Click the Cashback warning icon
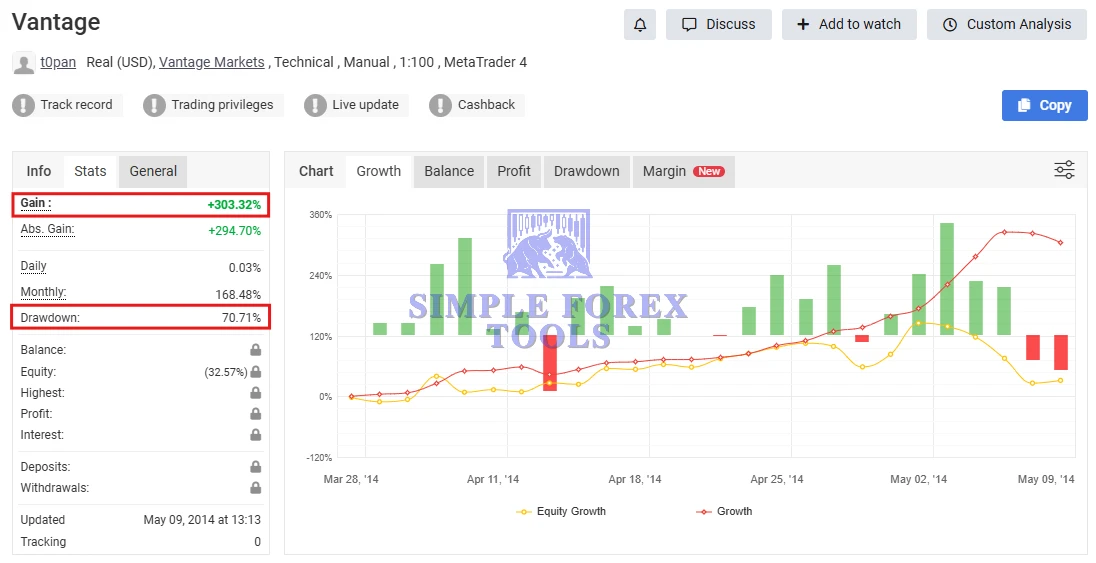1096x563 pixels. pyautogui.click(x=440, y=105)
